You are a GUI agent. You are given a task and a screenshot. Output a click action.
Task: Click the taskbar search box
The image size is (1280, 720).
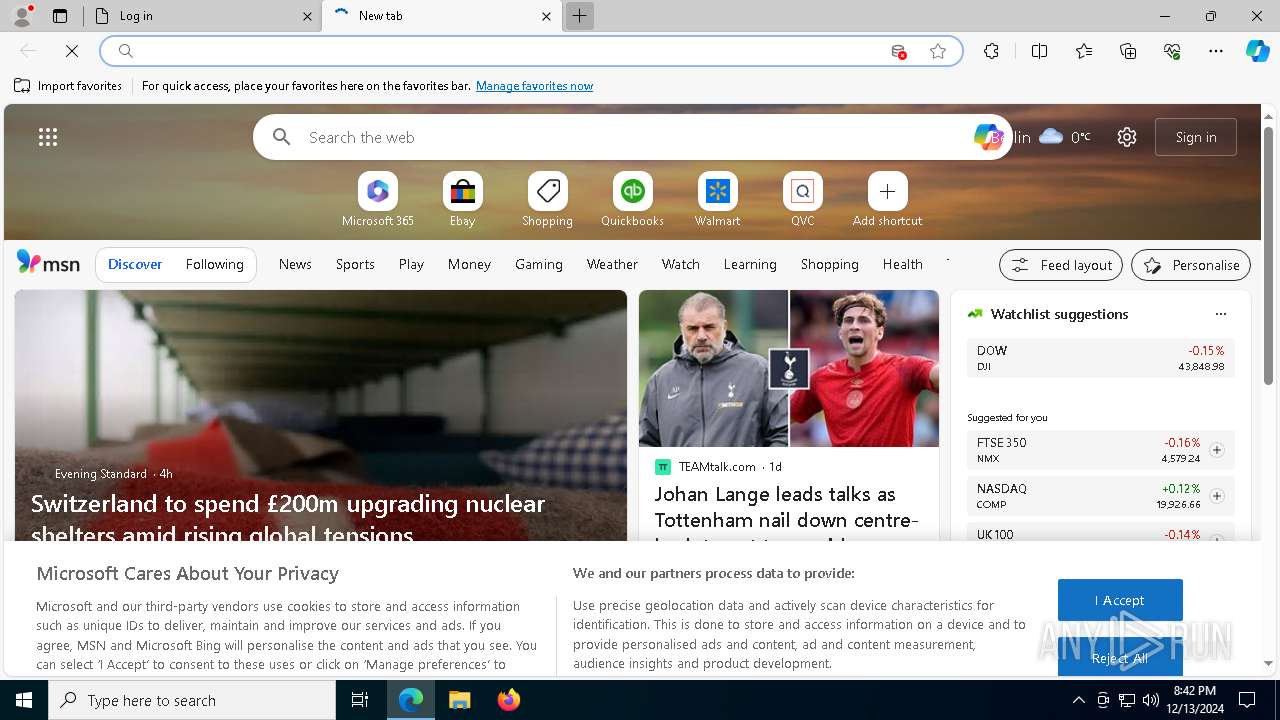pos(192,700)
